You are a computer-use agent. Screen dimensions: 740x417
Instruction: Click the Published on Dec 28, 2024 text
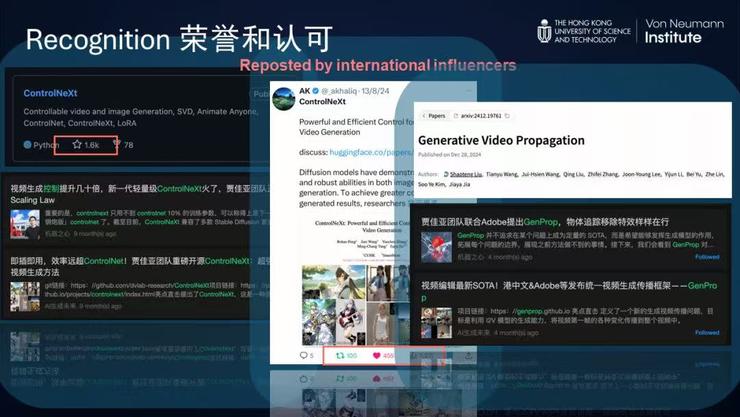[449, 154]
